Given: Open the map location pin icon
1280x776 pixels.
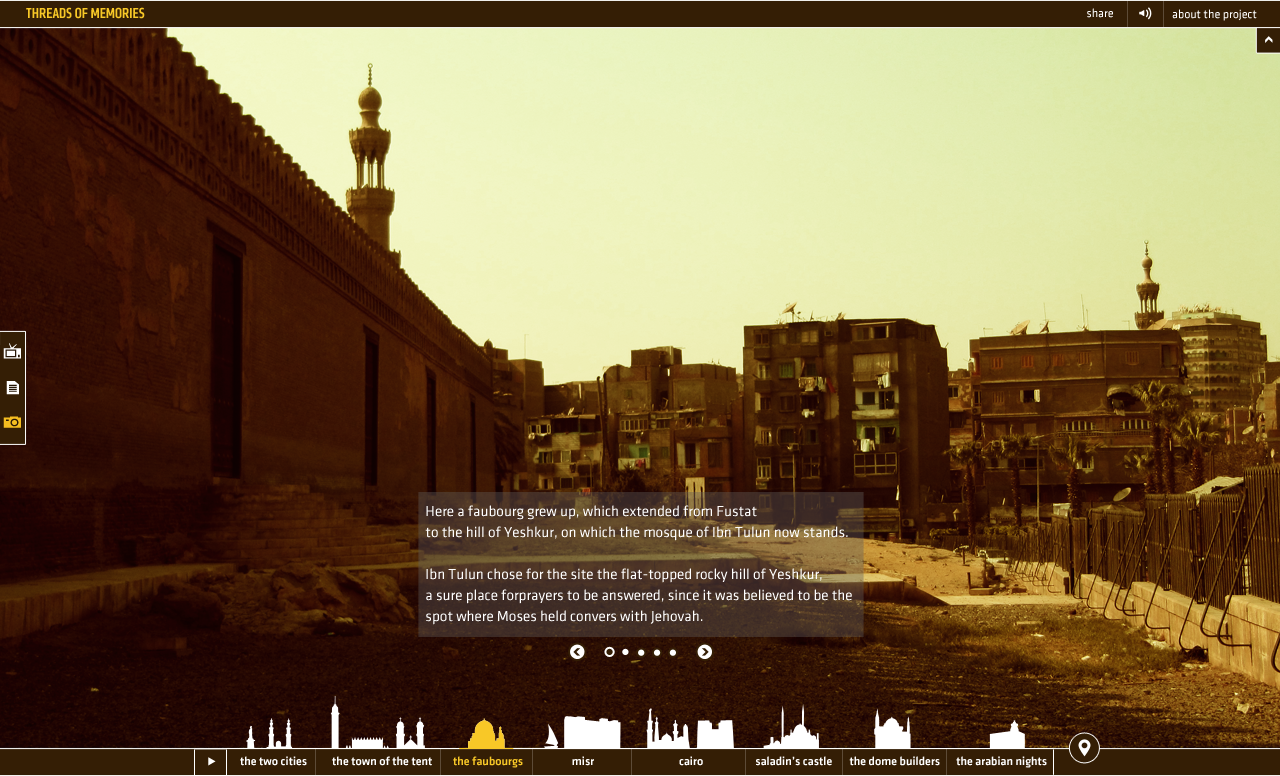Looking at the screenshot, I should click(x=1084, y=748).
